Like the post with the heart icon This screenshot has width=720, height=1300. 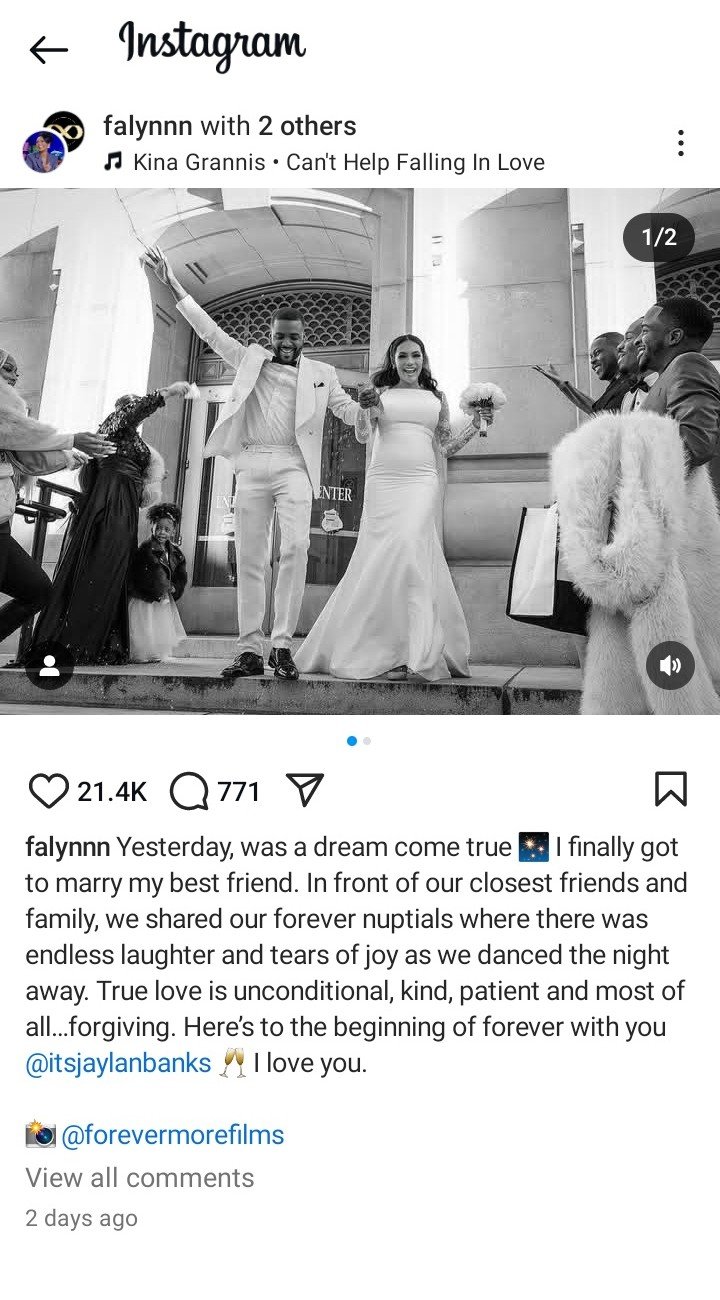(48, 791)
